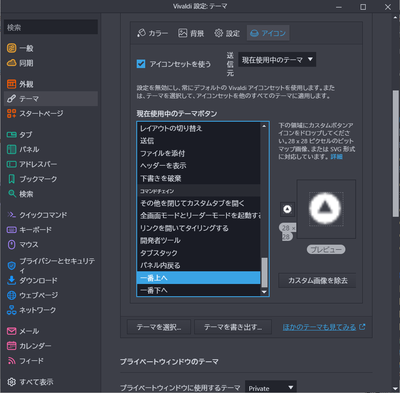
Task: Click the カスタム画像を除去 button
Action: click(317, 281)
